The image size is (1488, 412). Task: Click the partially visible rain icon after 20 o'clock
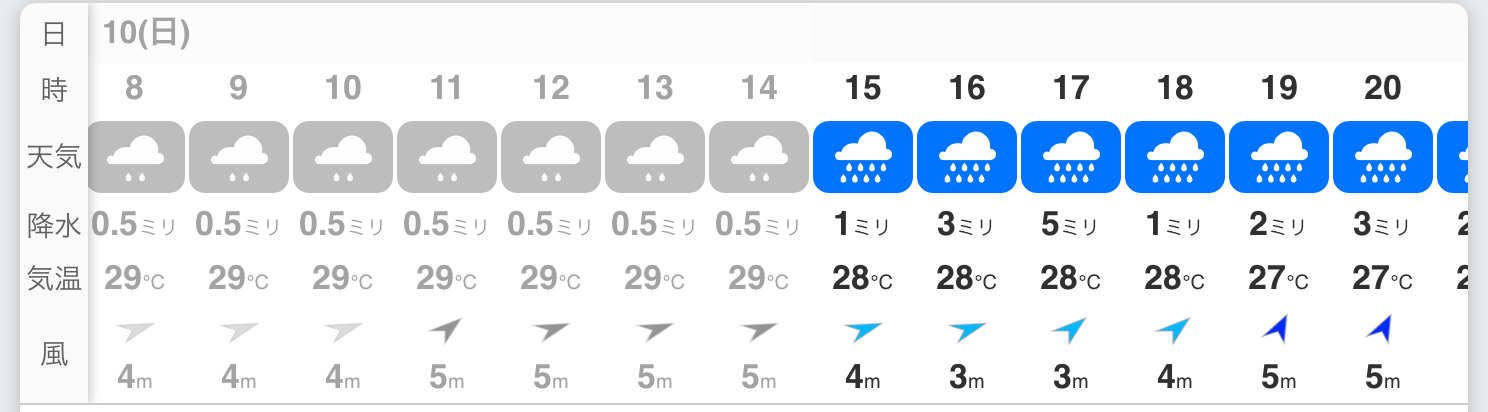coord(1453,157)
